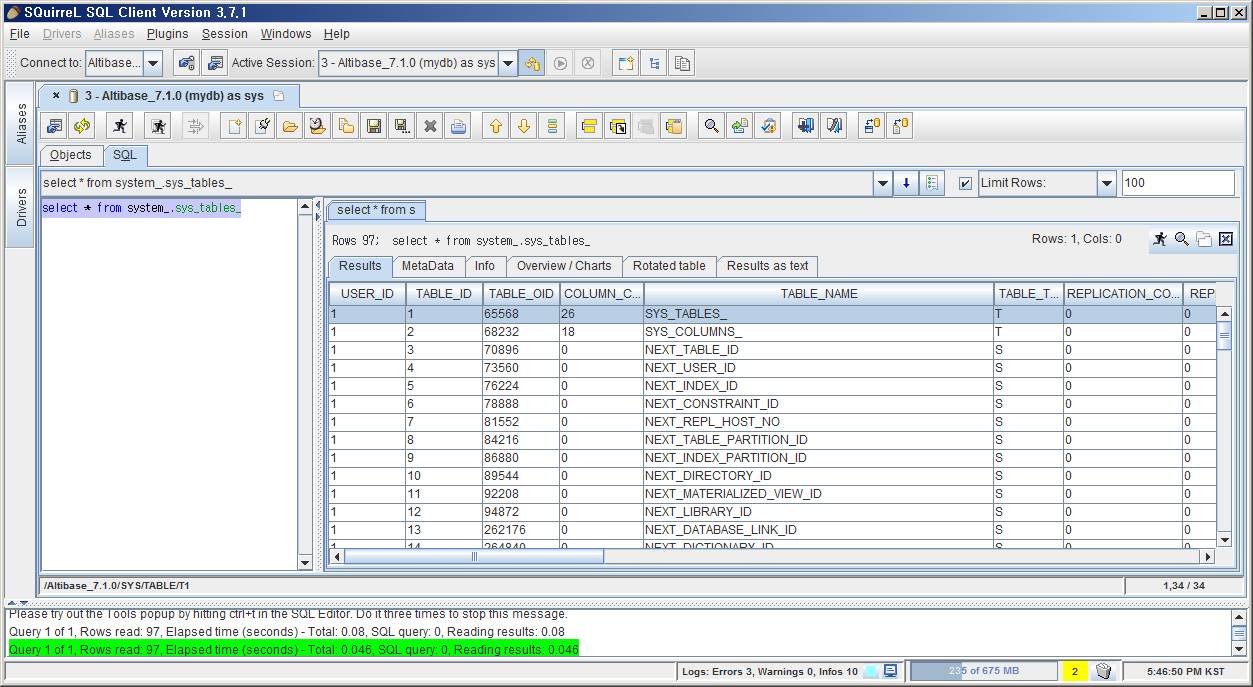Open the Connect to alias dropdown
The height and width of the screenshot is (687, 1253).
point(153,63)
